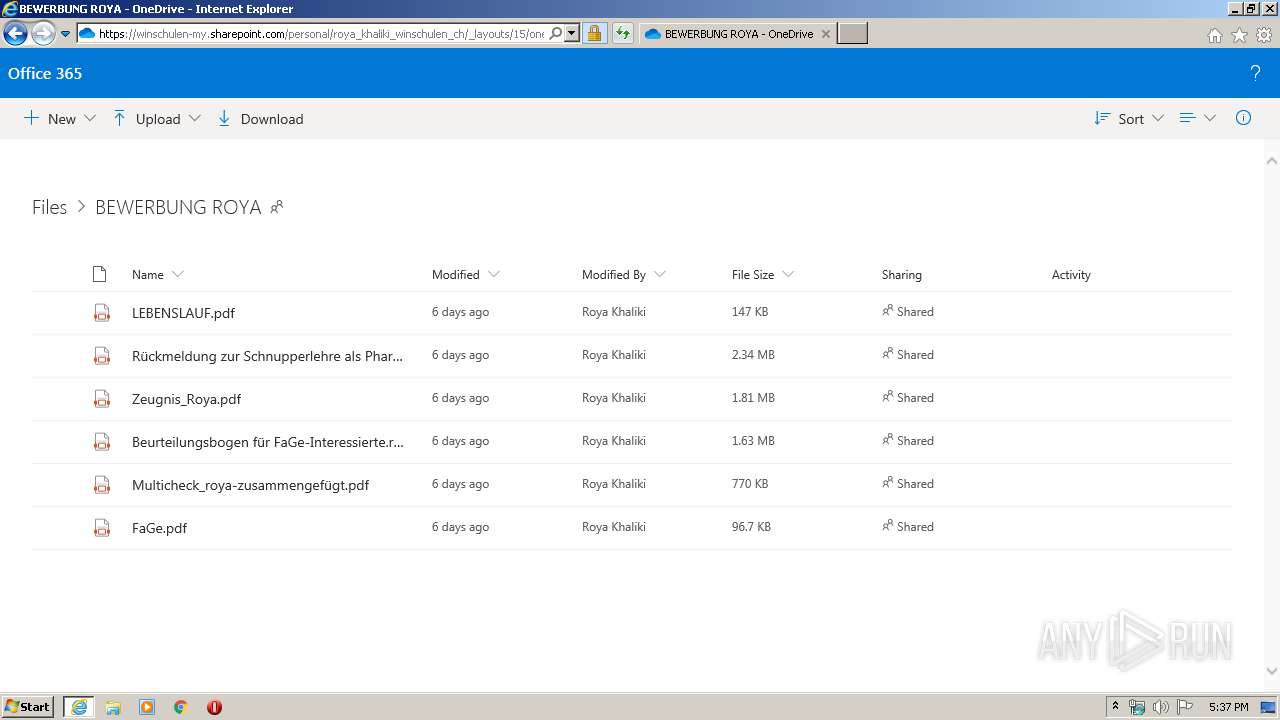Click the PDF icon of FaGe.pdf

tap(101, 527)
